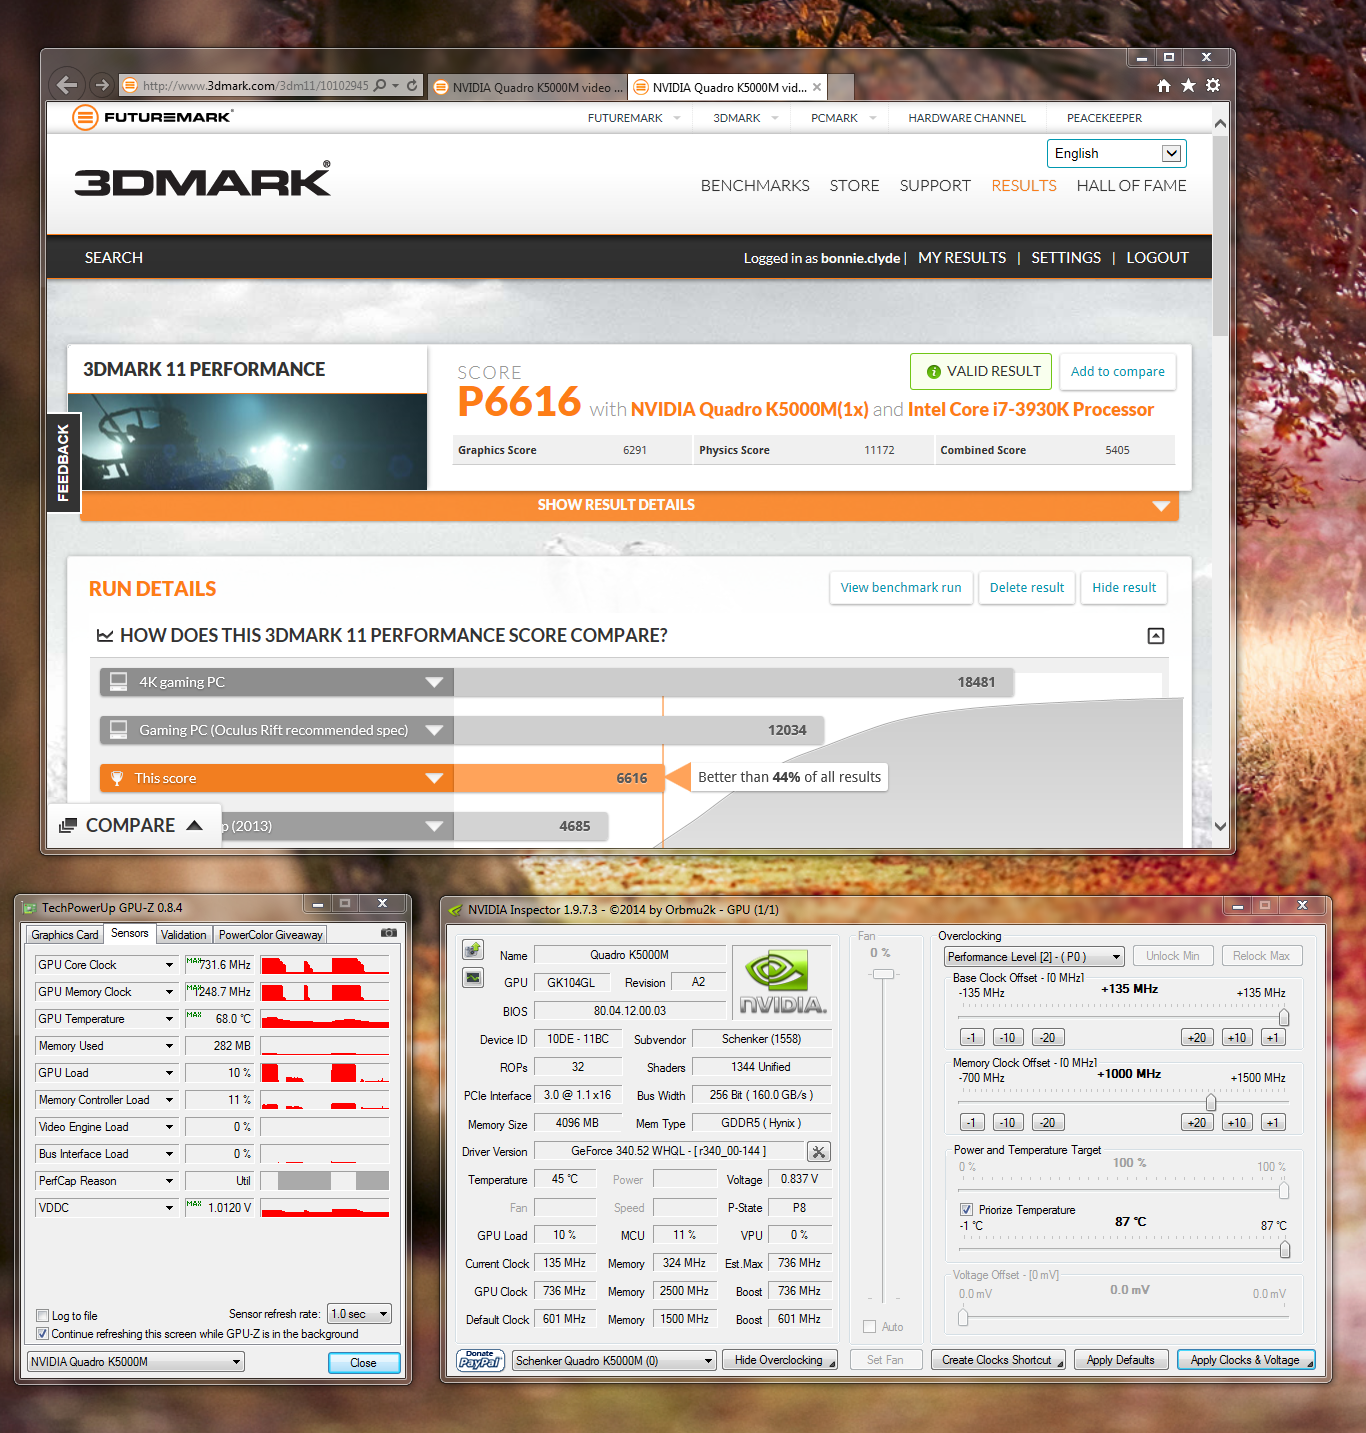Viewport: 1366px width, 1433px height.
Task: Open the browser home icon
Action: (x=1163, y=86)
